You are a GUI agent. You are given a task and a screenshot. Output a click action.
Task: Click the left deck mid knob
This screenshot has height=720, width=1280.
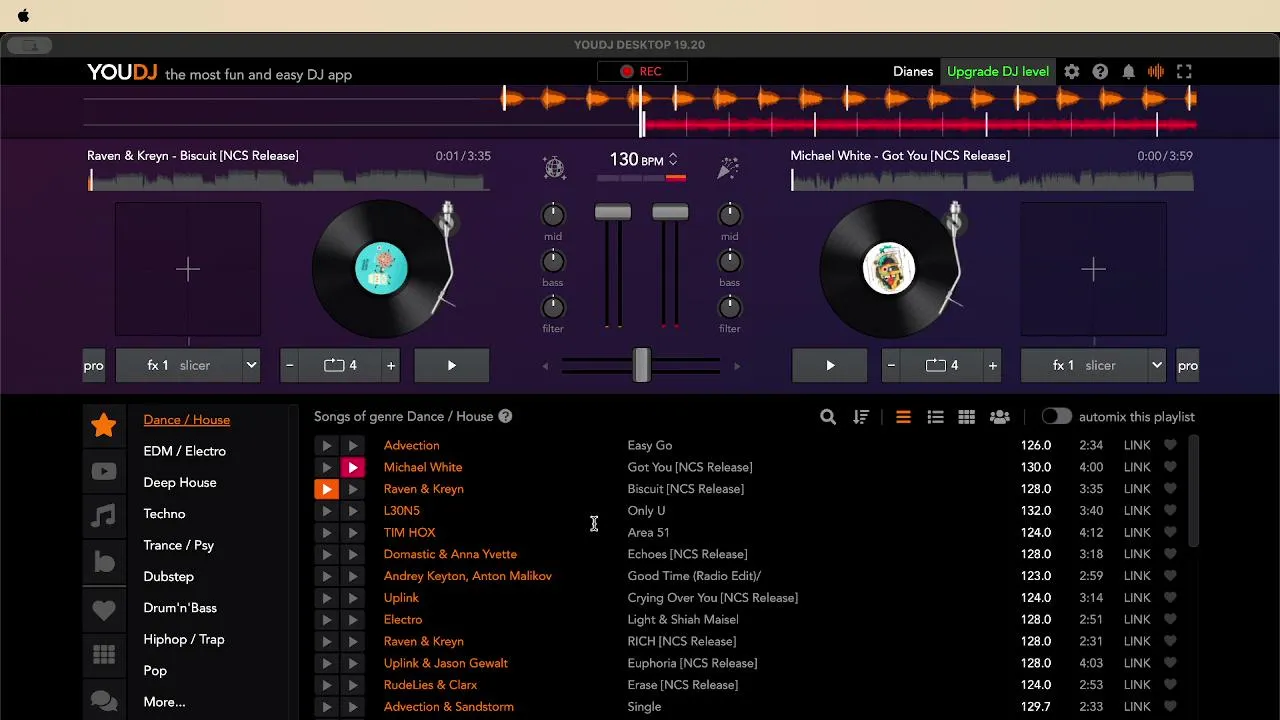coord(553,215)
